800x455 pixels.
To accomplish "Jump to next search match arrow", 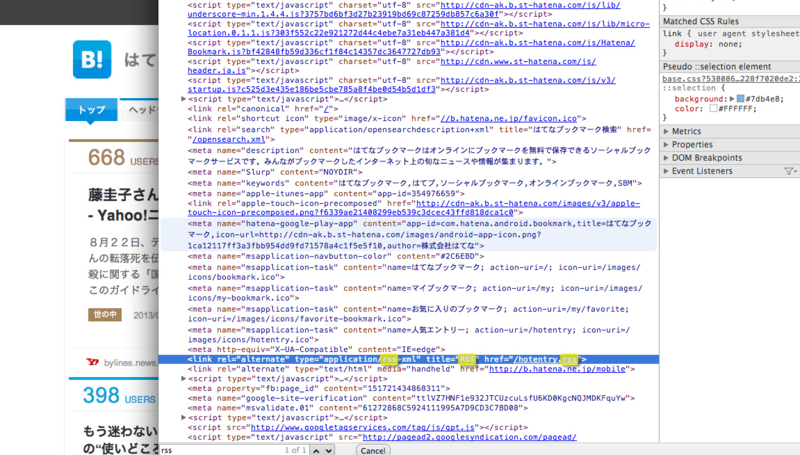I will (329, 450).
